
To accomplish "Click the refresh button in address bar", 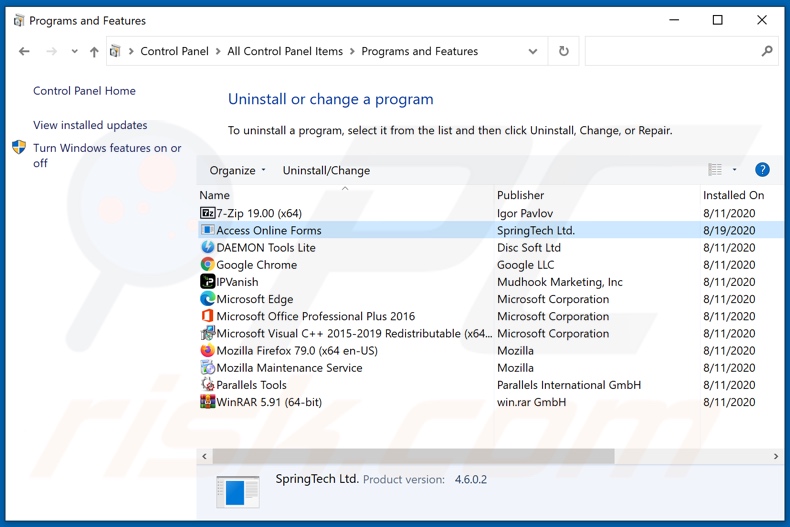I will click(x=564, y=51).
